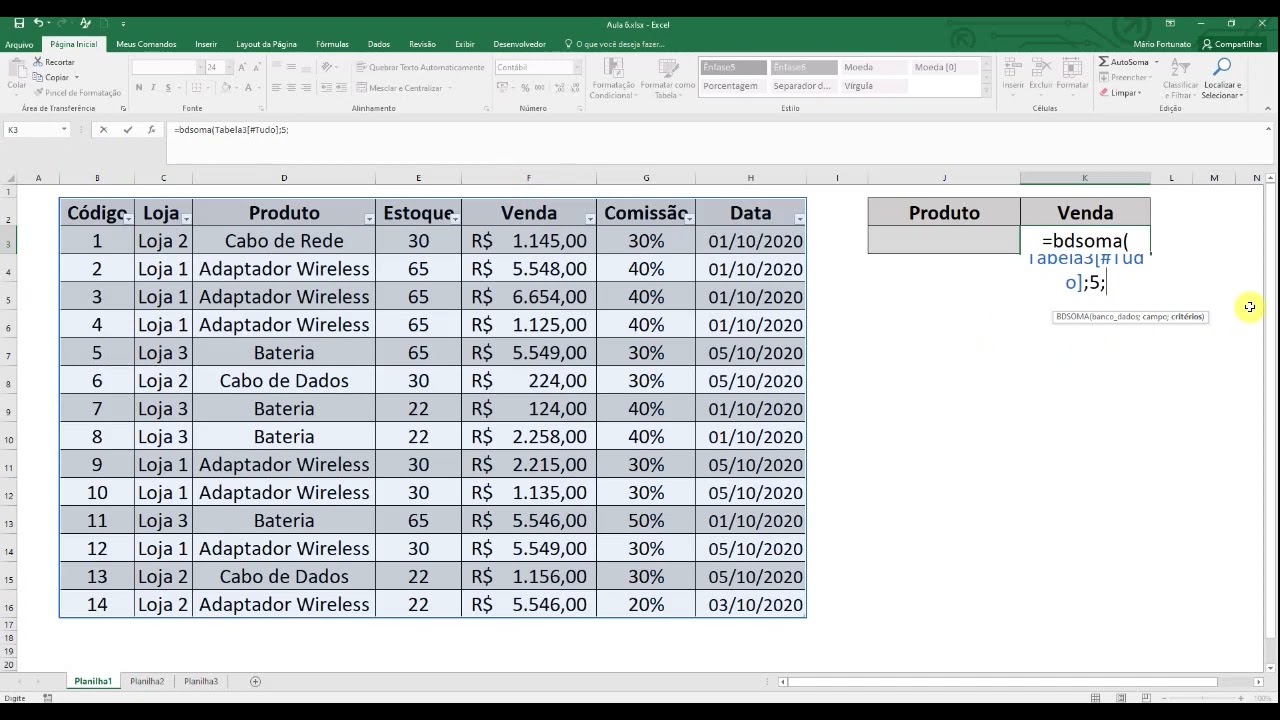This screenshot has width=1280, height=720.
Task: Open Formatar como Tabela gallery
Action: pyautogui.click(x=667, y=77)
